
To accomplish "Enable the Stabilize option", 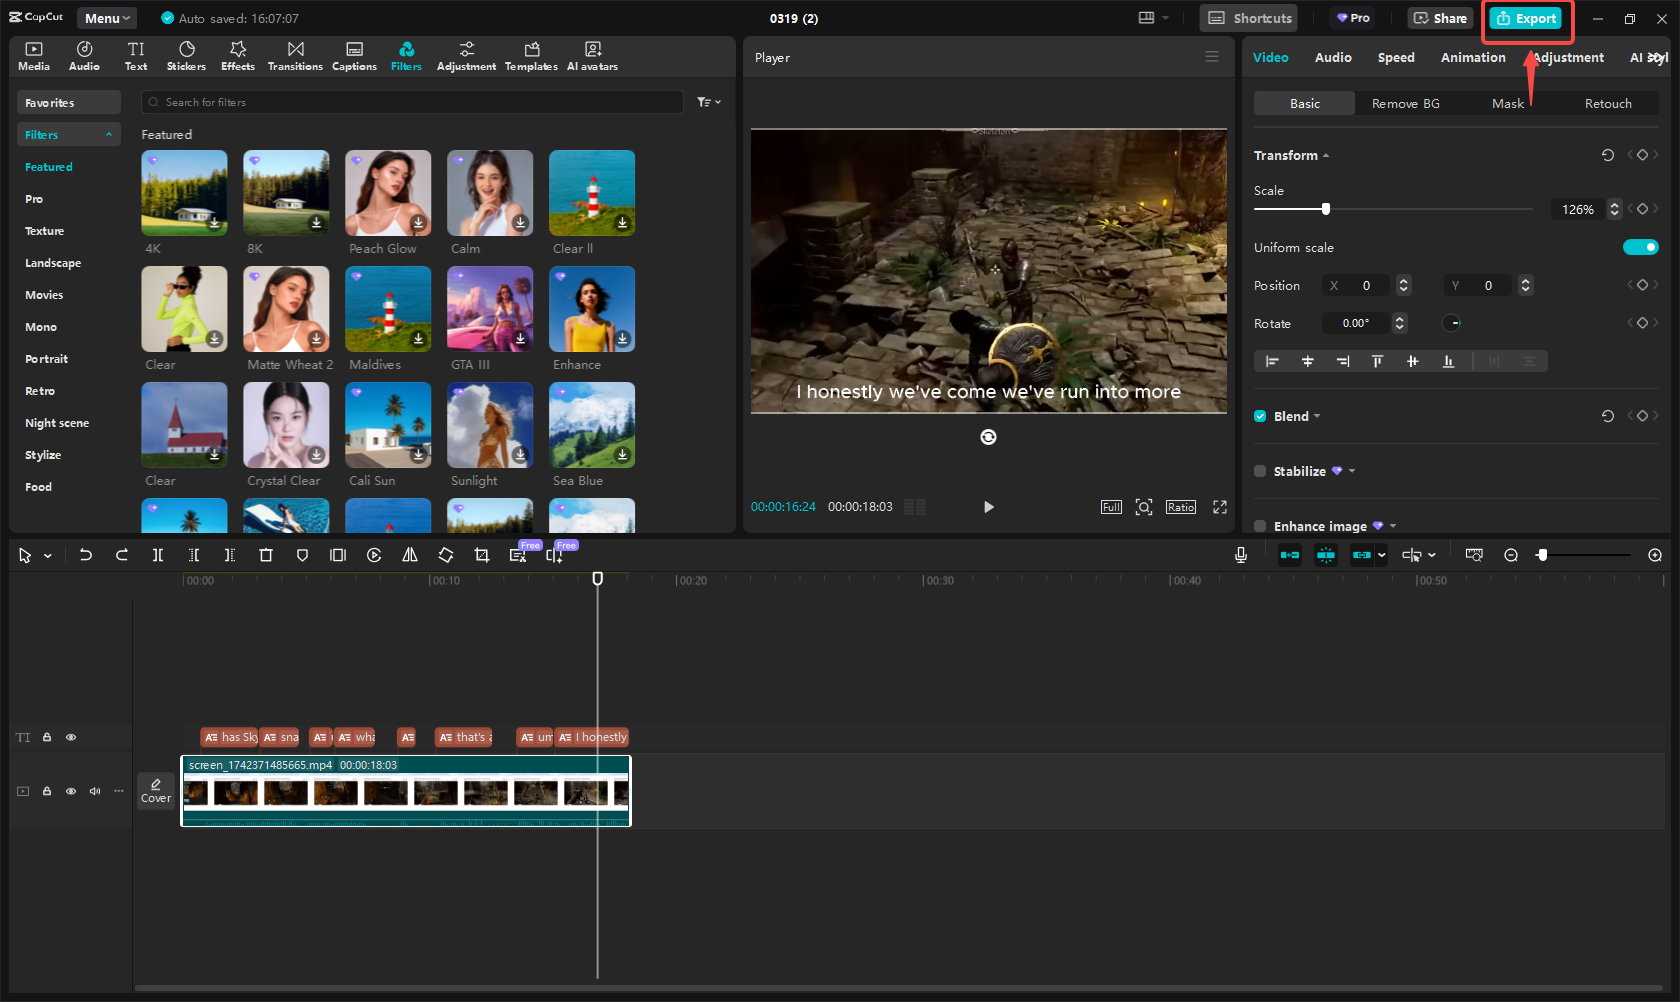I will click(1260, 471).
